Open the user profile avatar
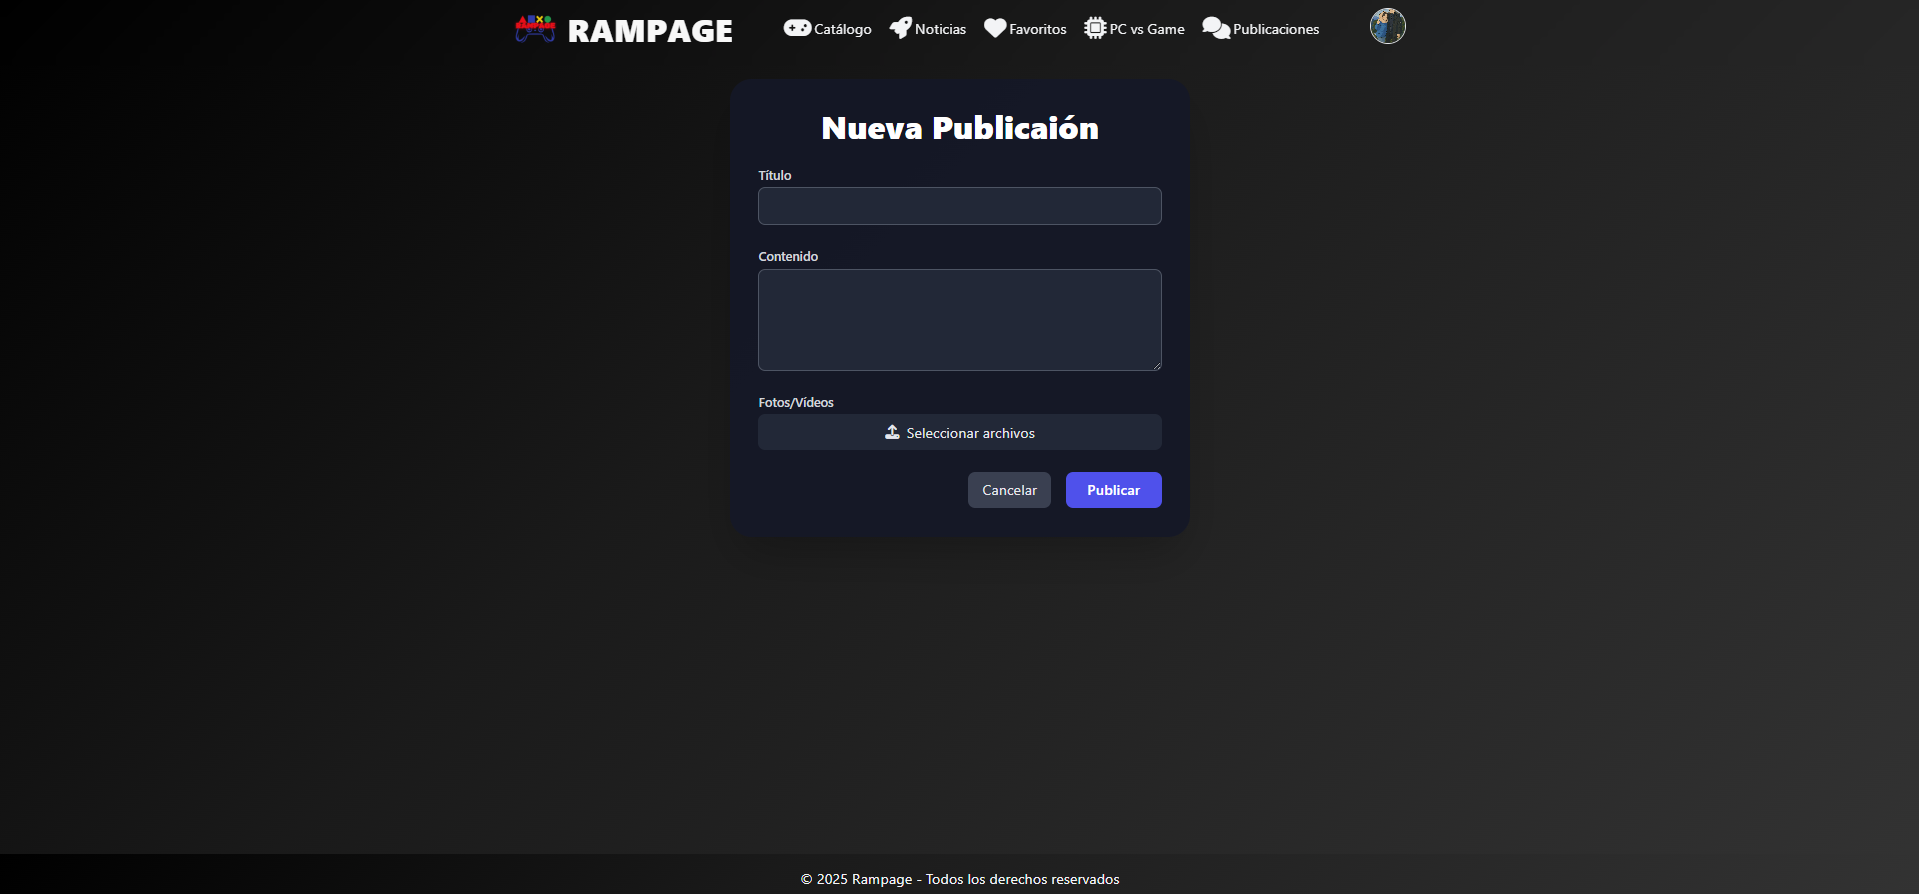 1387,26
